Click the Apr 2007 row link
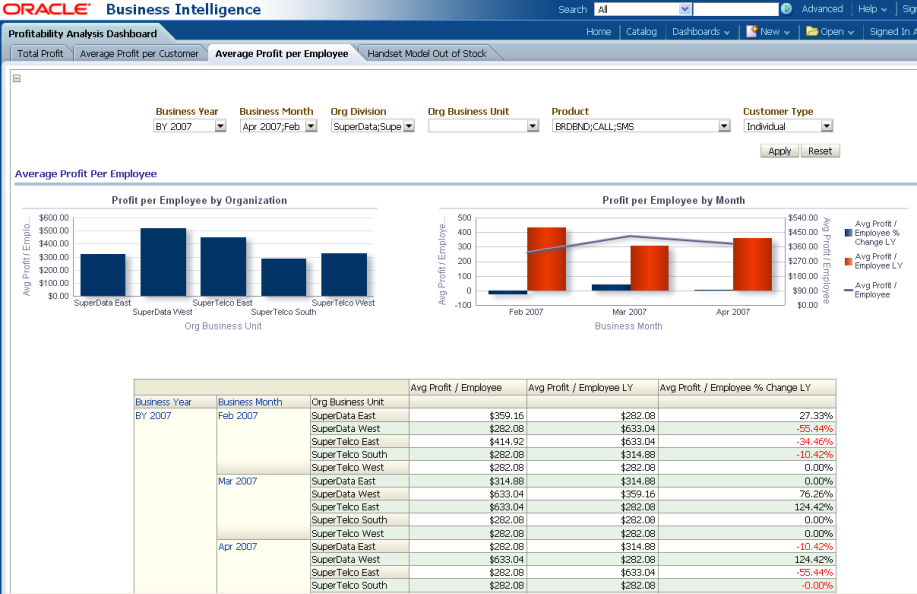Viewport: 917px width, 594px height. 237,547
